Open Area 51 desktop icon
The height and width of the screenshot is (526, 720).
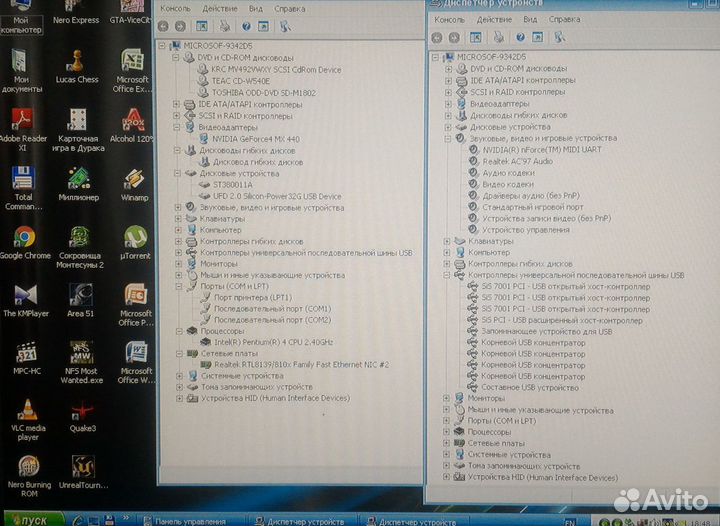tap(80, 301)
